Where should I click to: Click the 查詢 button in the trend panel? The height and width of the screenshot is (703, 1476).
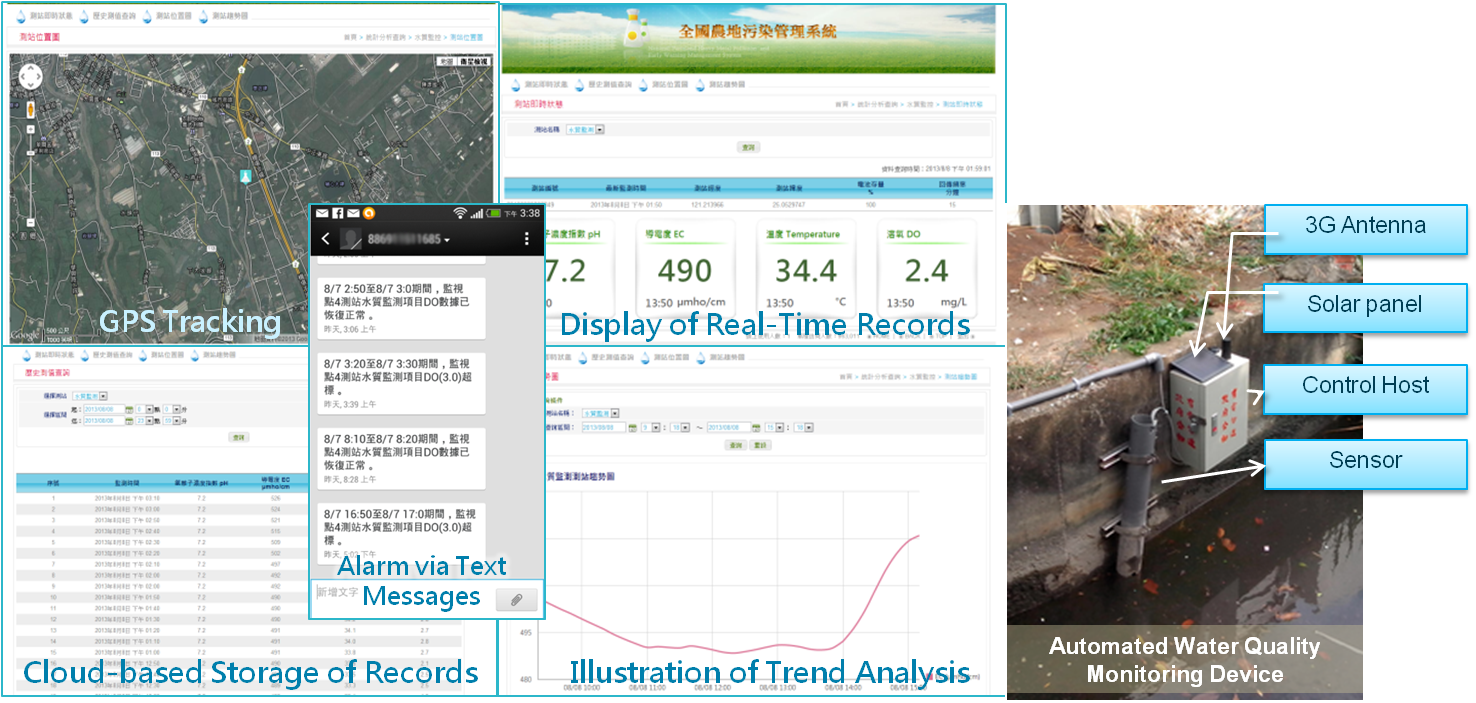pos(735,445)
